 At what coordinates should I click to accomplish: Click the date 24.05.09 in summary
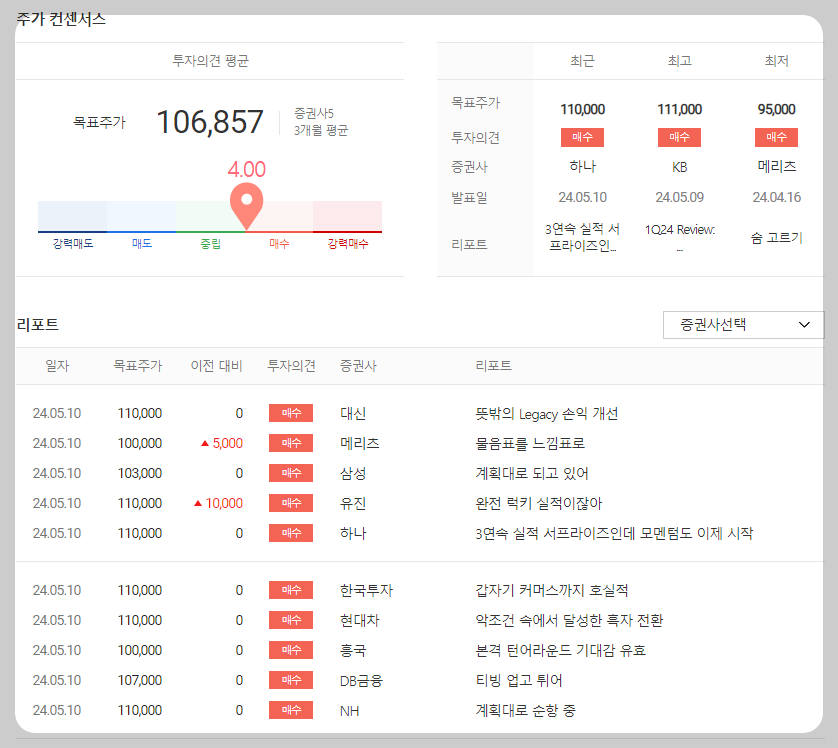click(679, 198)
